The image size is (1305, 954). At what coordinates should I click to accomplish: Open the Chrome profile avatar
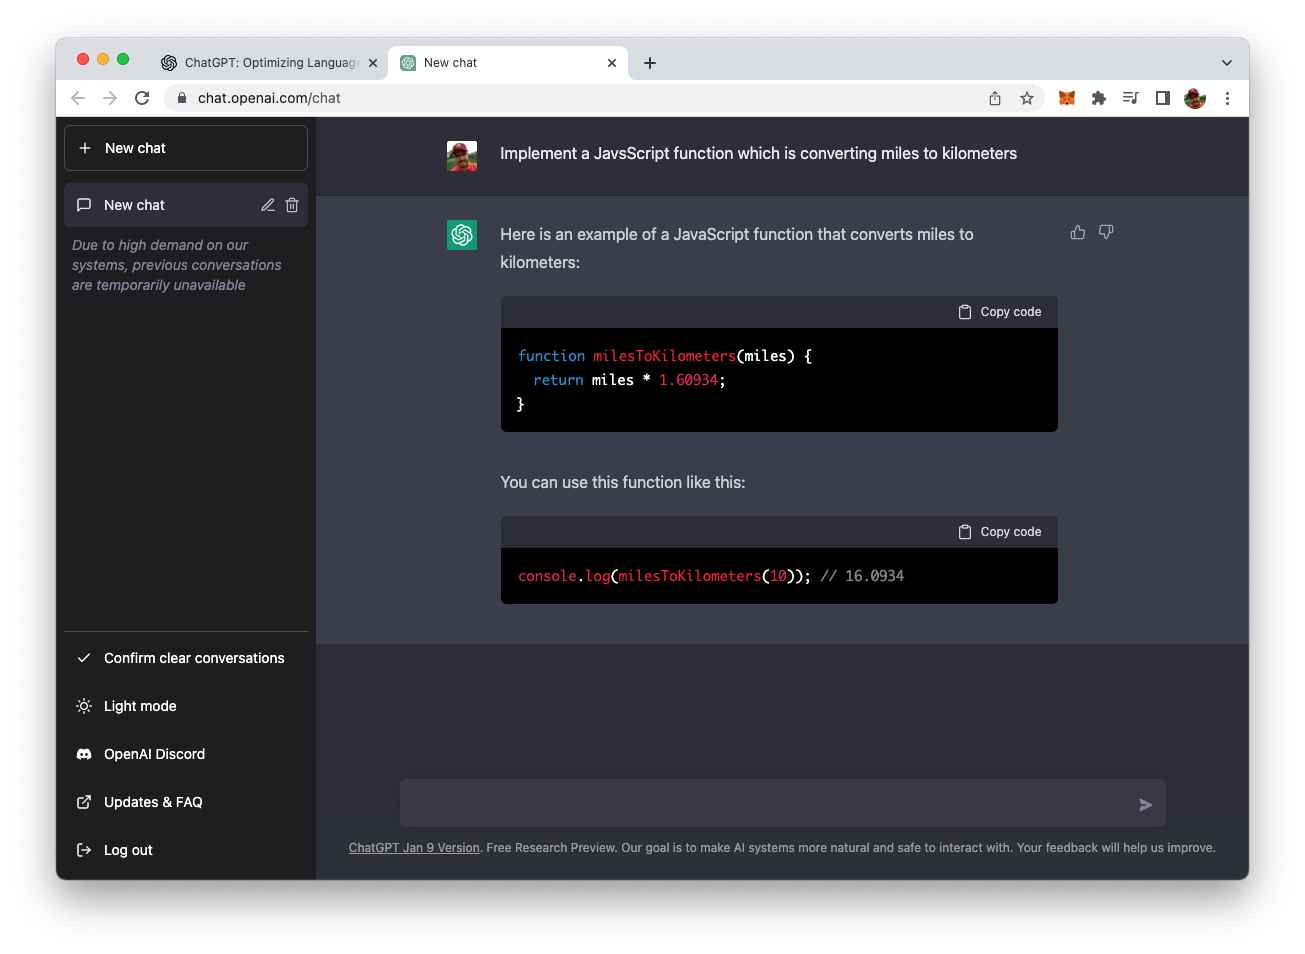(x=1195, y=98)
